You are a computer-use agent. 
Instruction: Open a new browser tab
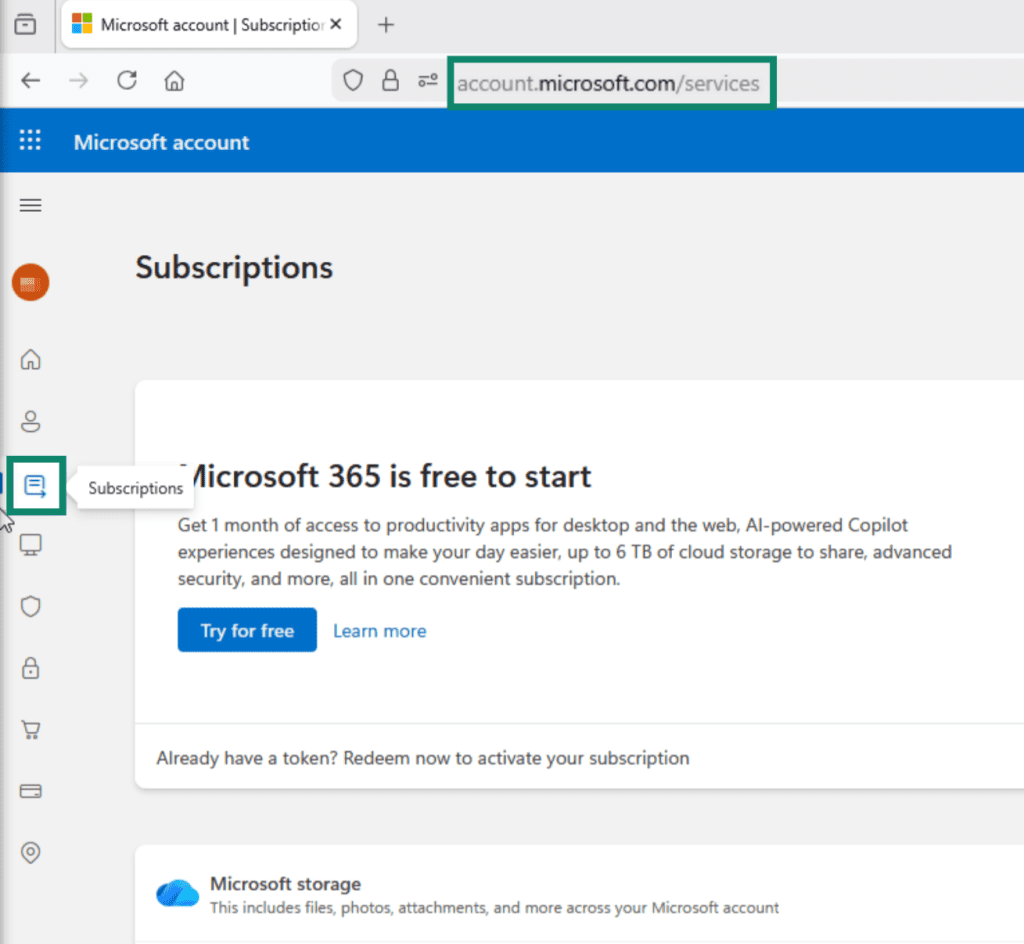pyautogui.click(x=386, y=25)
